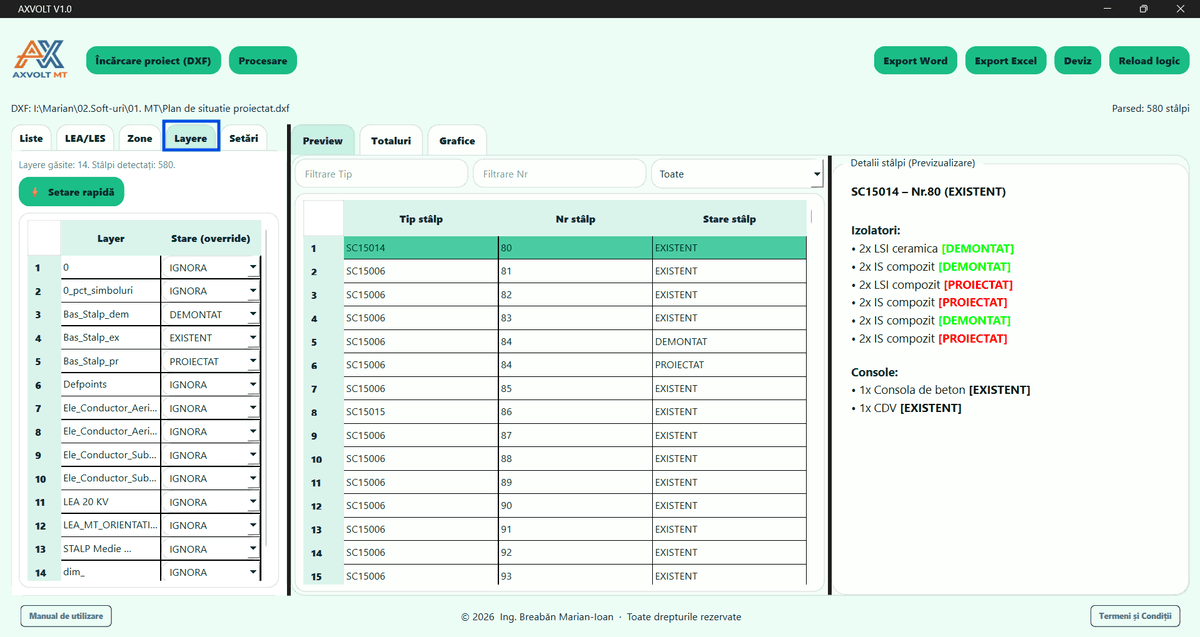The image size is (1200, 637).
Task: Select preview table row header 10
Action: click(323, 459)
